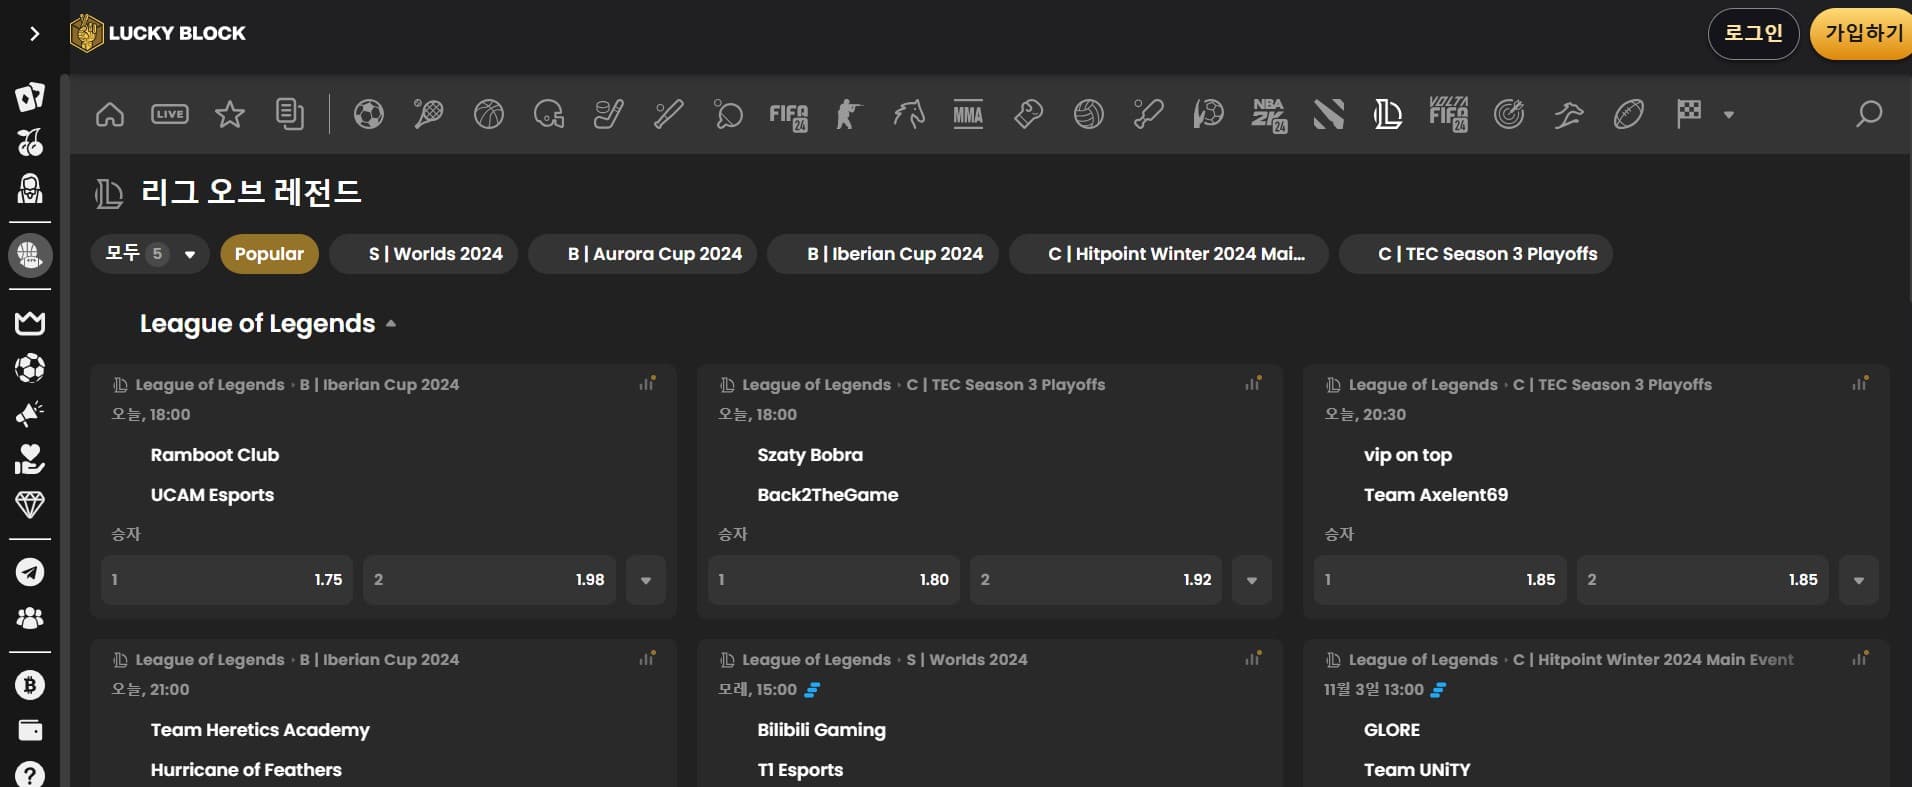Open the Bitcoin sidebar icon
The image size is (1912, 787).
tap(30, 685)
